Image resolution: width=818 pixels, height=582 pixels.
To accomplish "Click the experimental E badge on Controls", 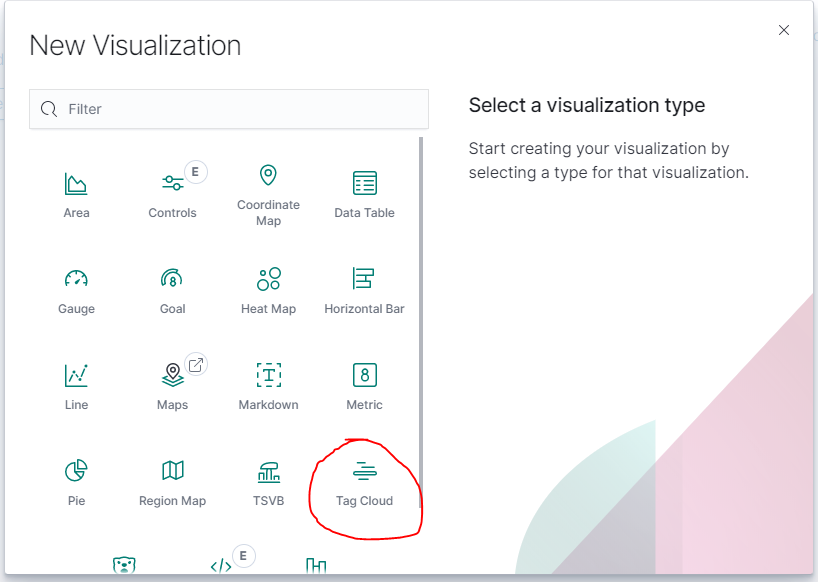I will (x=195, y=172).
